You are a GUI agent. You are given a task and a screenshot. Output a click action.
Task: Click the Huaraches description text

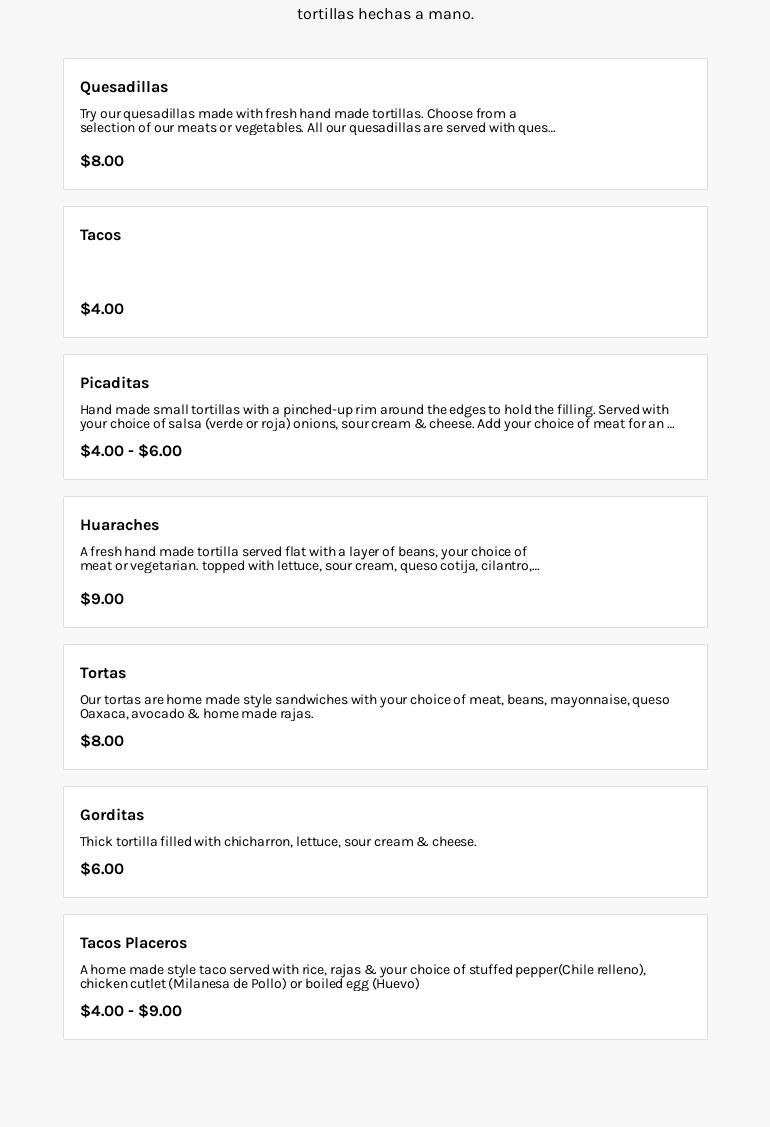(309, 559)
